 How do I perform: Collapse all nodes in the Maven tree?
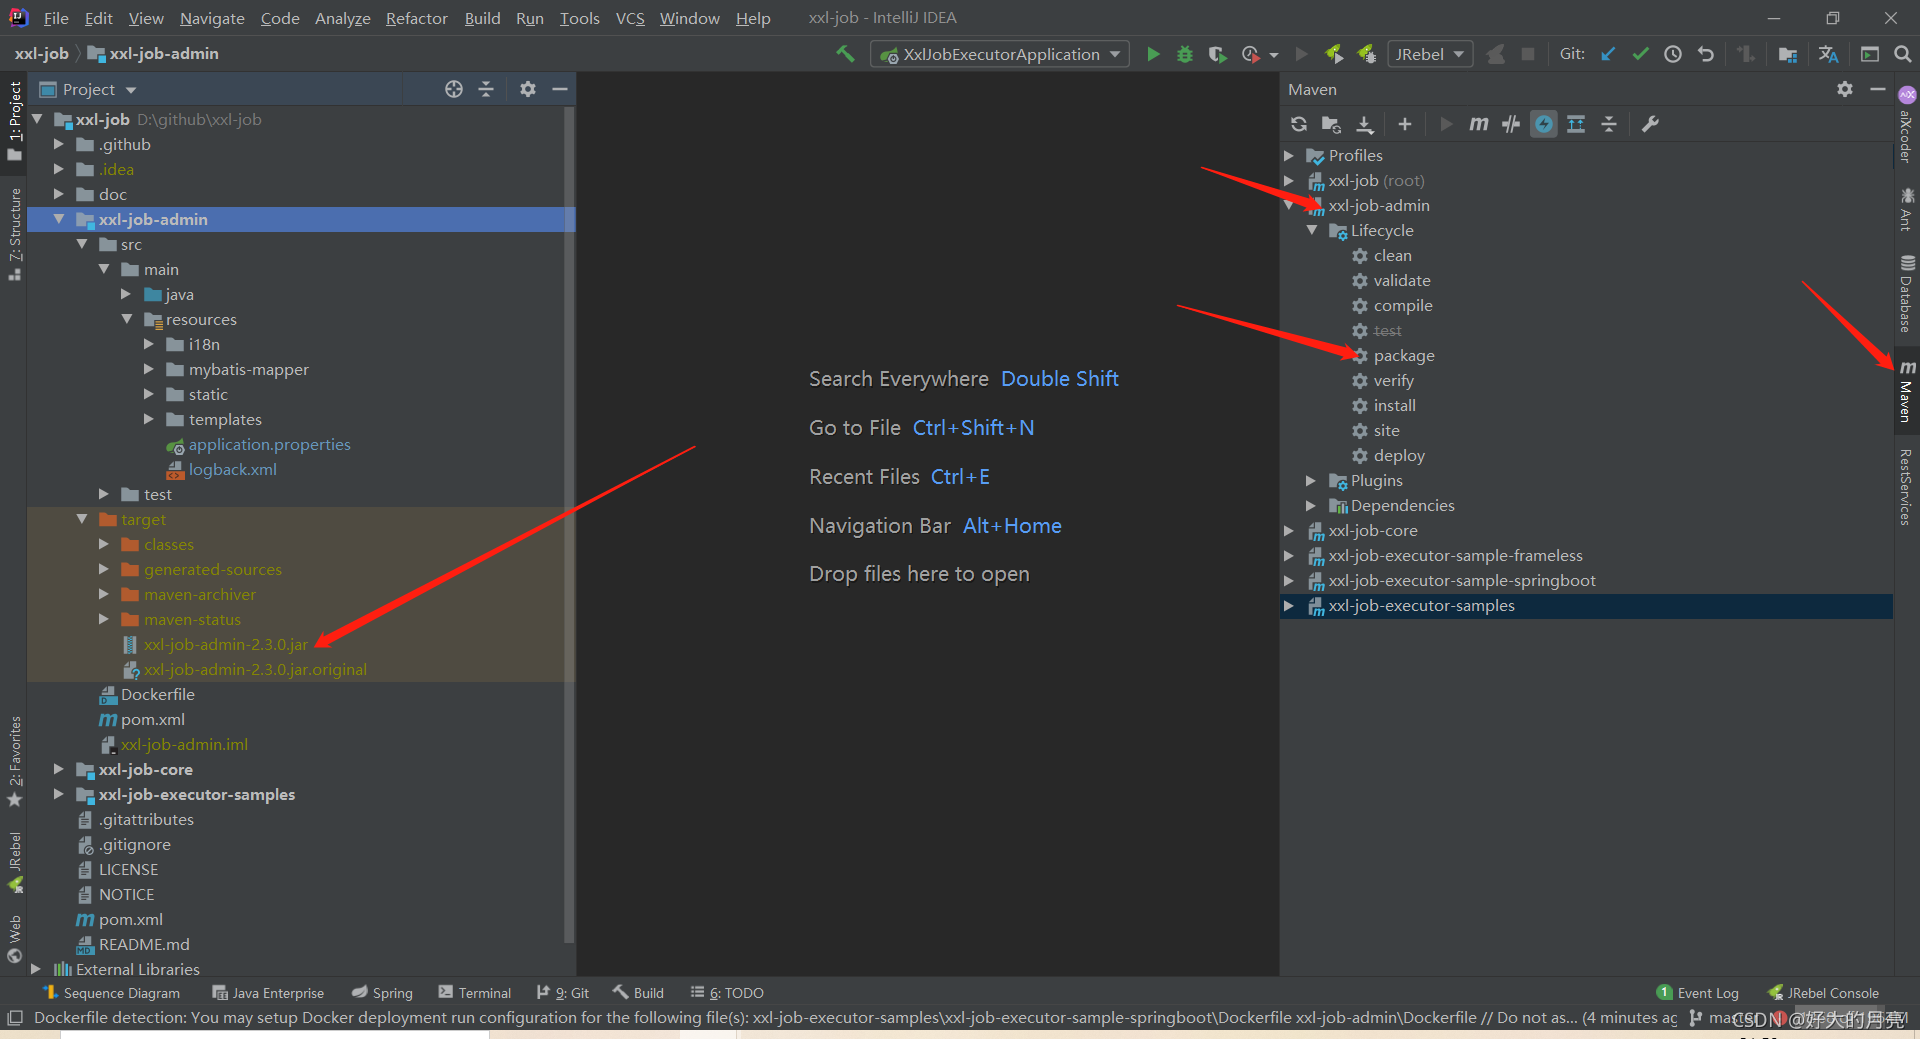(1609, 124)
